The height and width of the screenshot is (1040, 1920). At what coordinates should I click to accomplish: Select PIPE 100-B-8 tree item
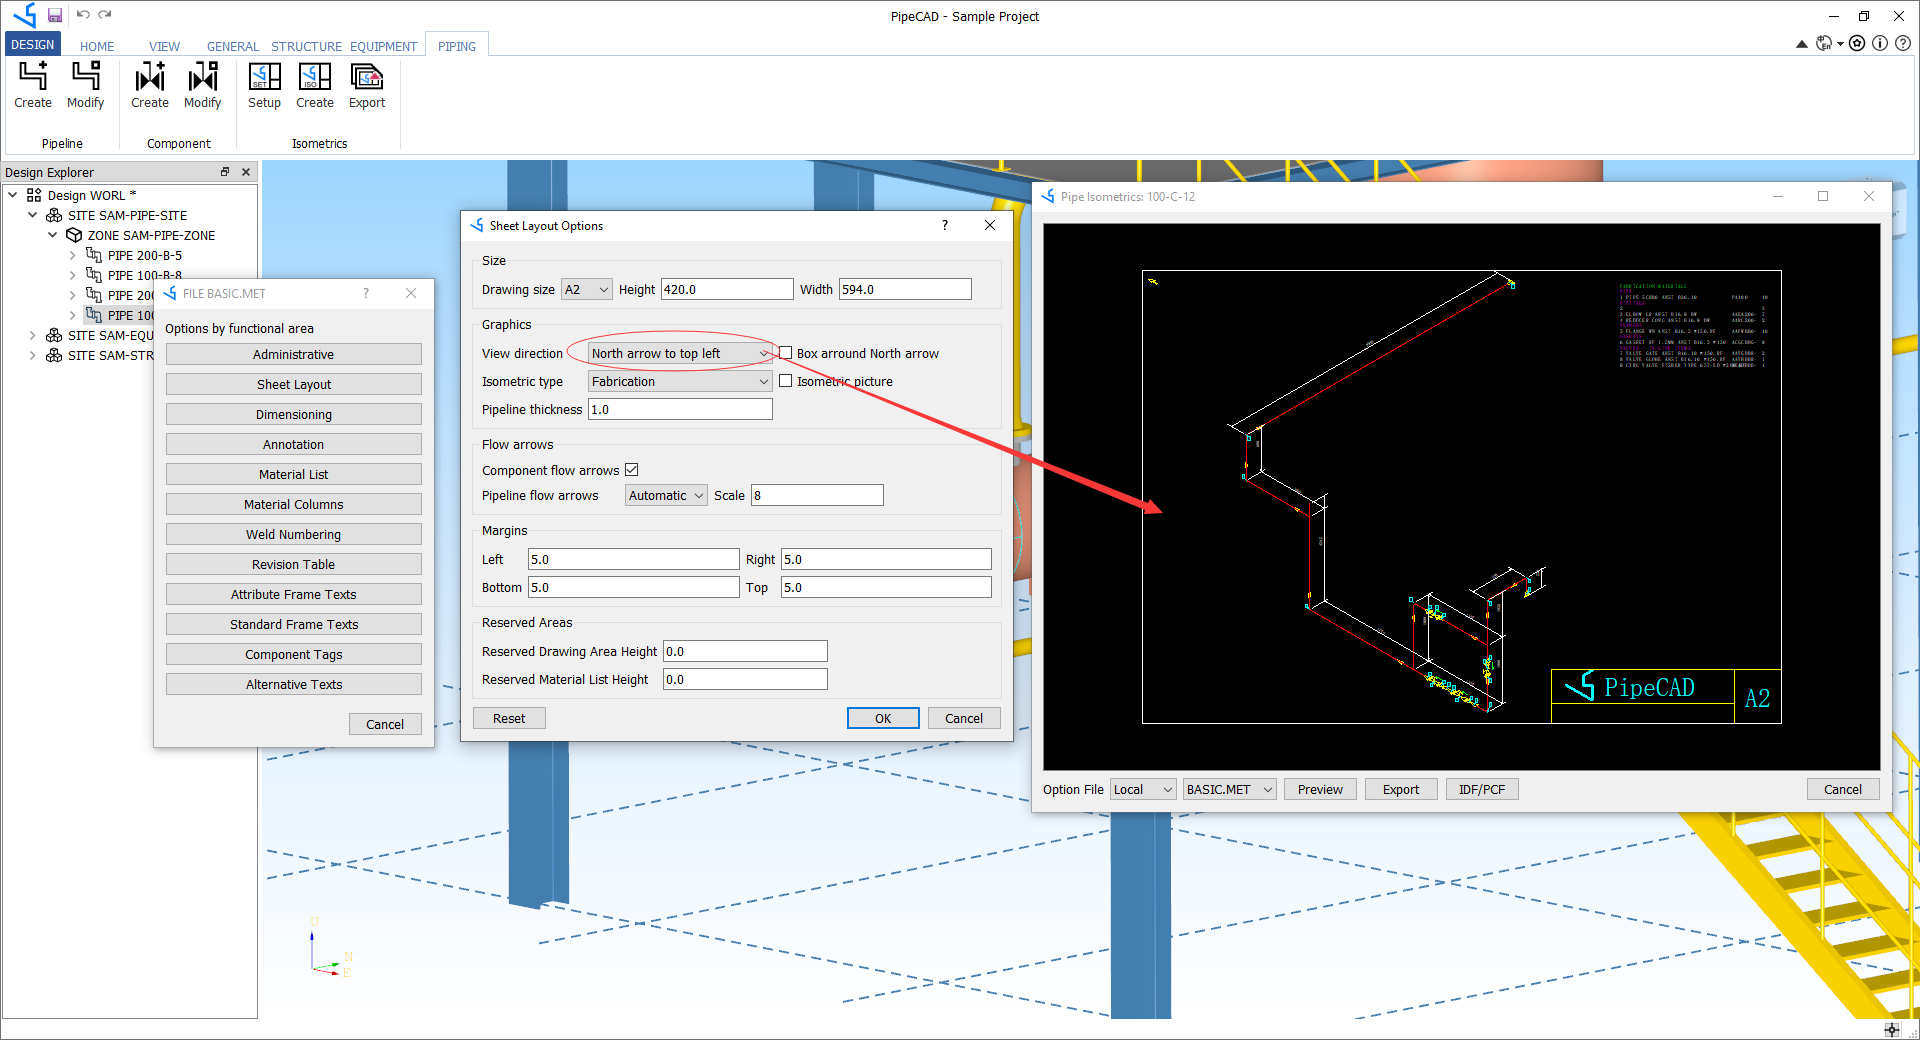[145, 275]
